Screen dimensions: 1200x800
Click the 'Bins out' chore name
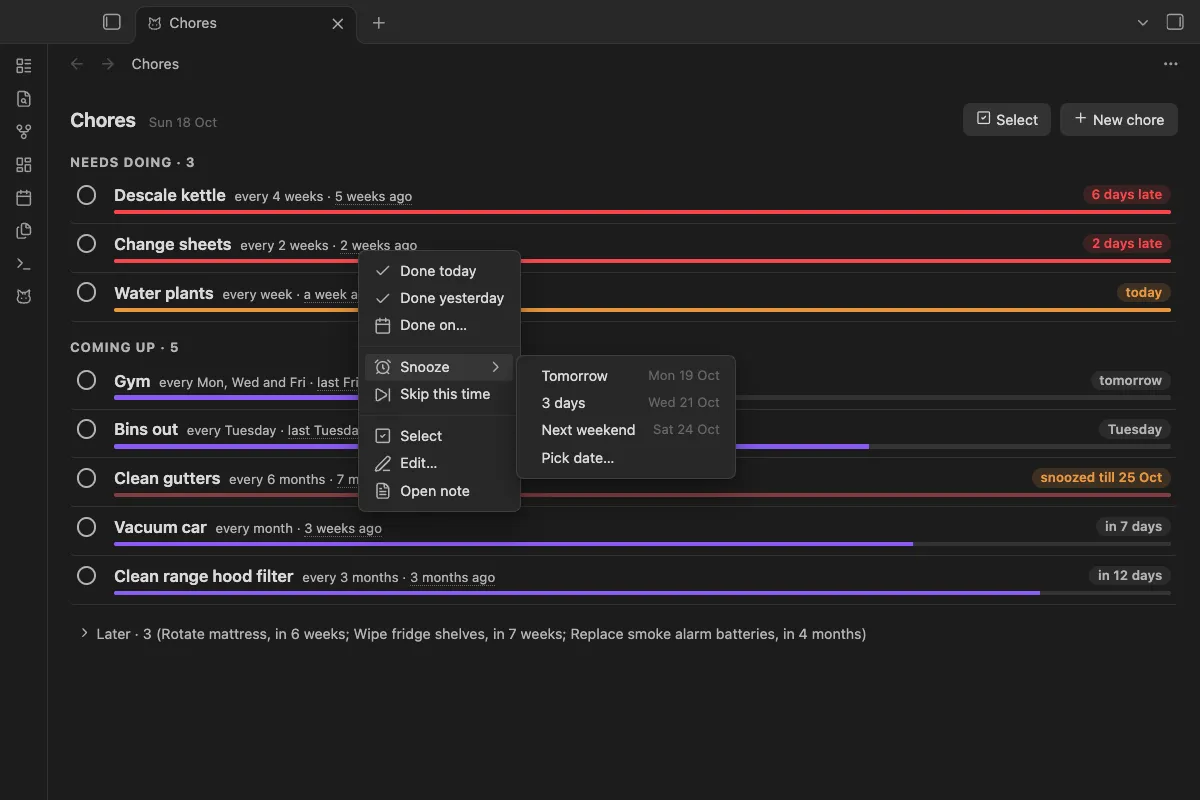click(x=146, y=429)
